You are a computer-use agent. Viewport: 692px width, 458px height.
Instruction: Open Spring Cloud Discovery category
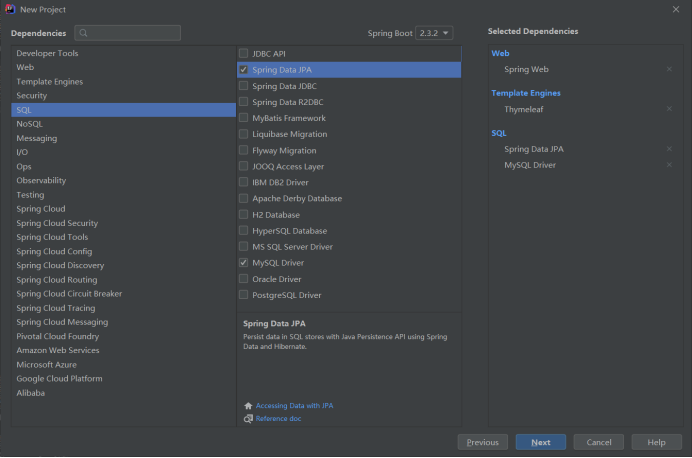(x=124, y=266)
